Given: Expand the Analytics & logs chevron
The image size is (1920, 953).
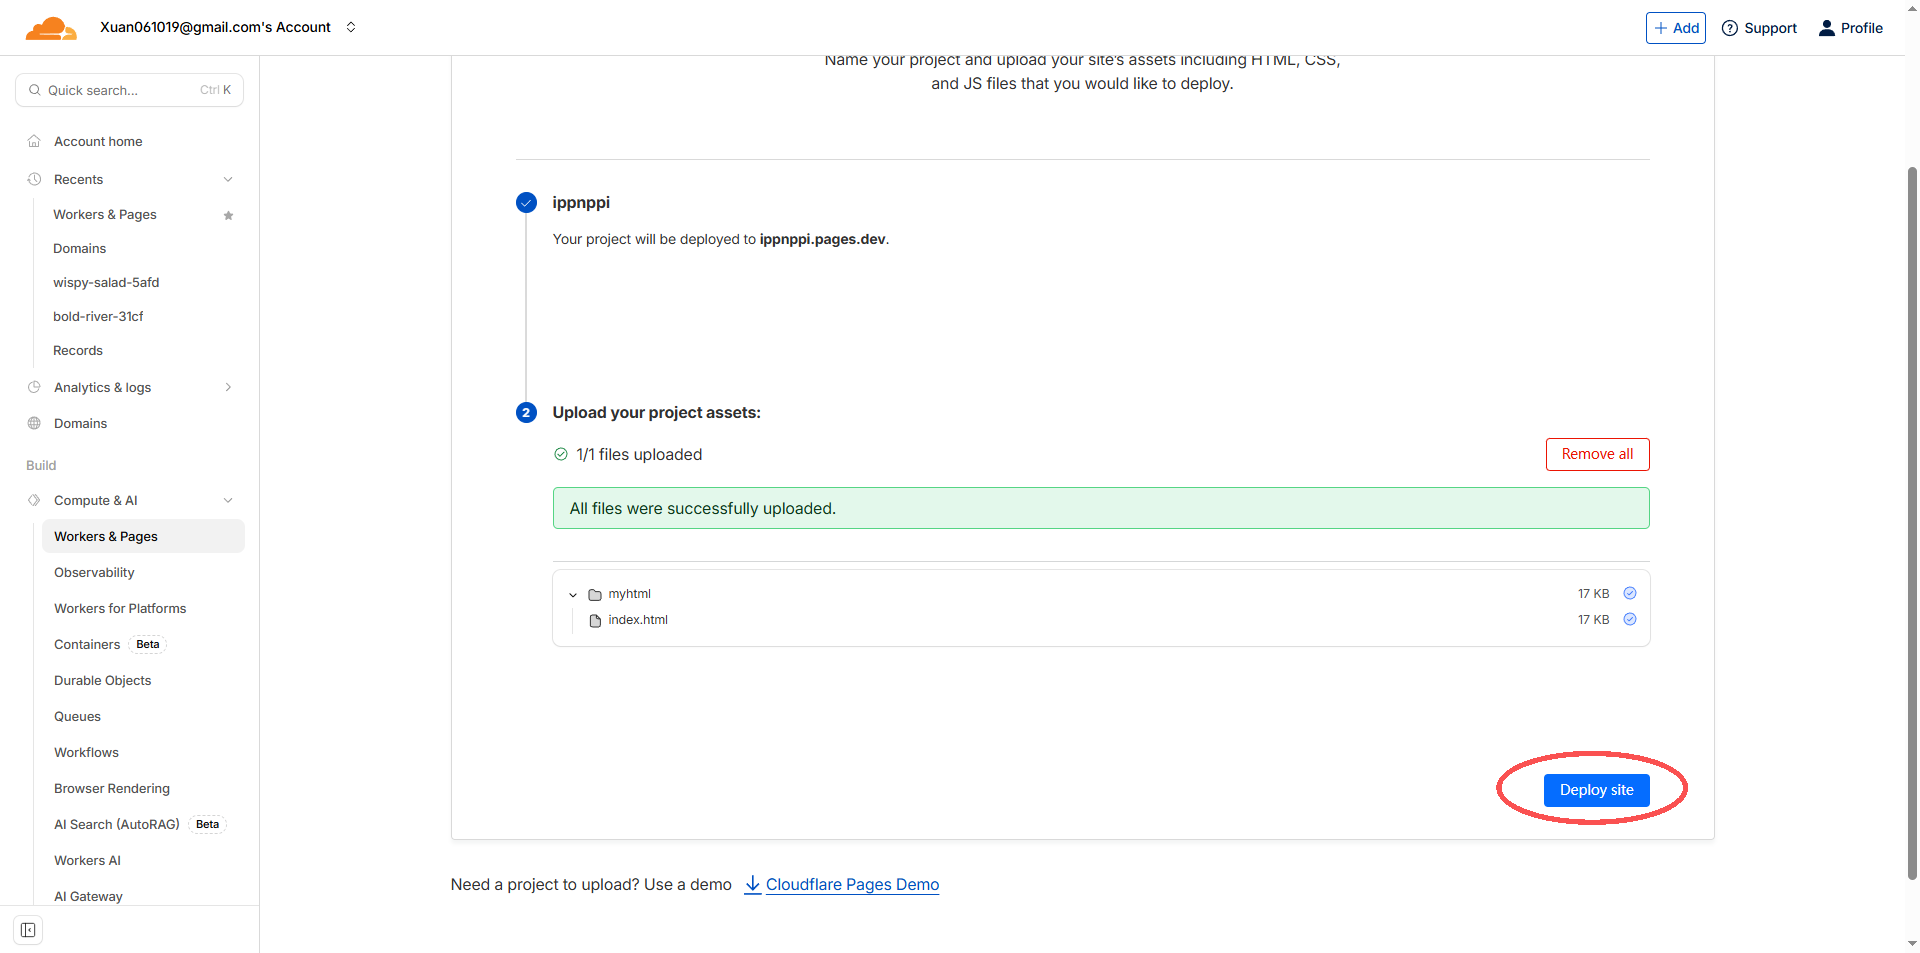Looking at the screenshot, I should click(x=228, y=387).
